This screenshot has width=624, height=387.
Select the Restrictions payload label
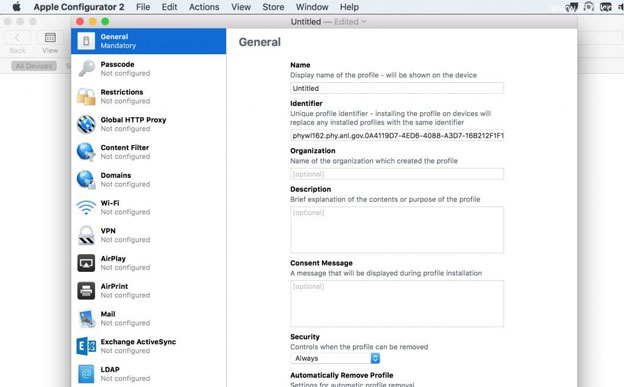[122, 92]
